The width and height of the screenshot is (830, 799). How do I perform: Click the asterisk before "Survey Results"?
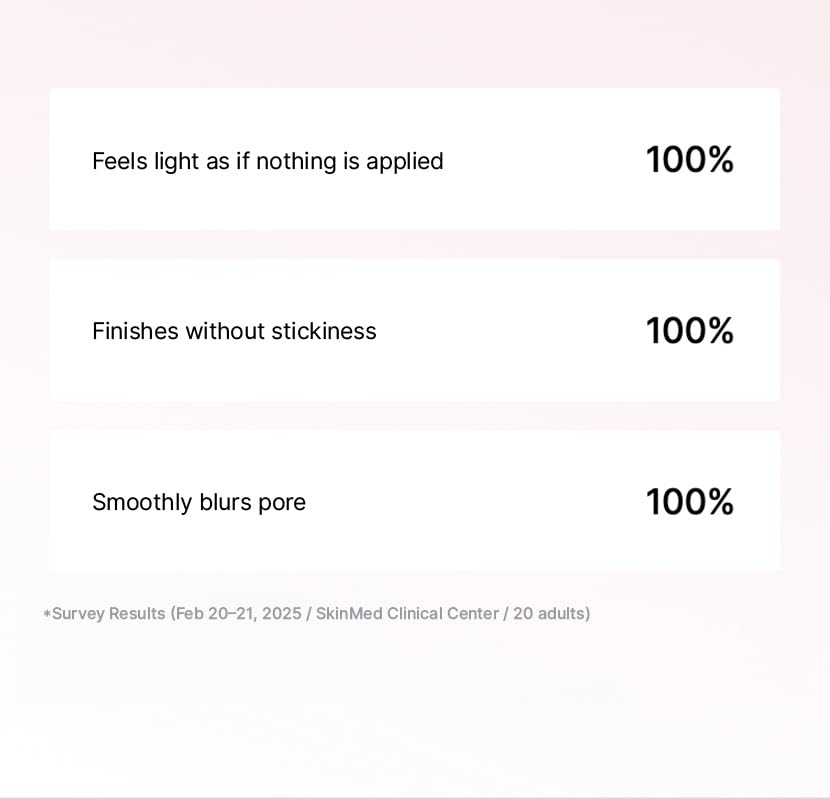pyautogui.click(x=47, y=614)
